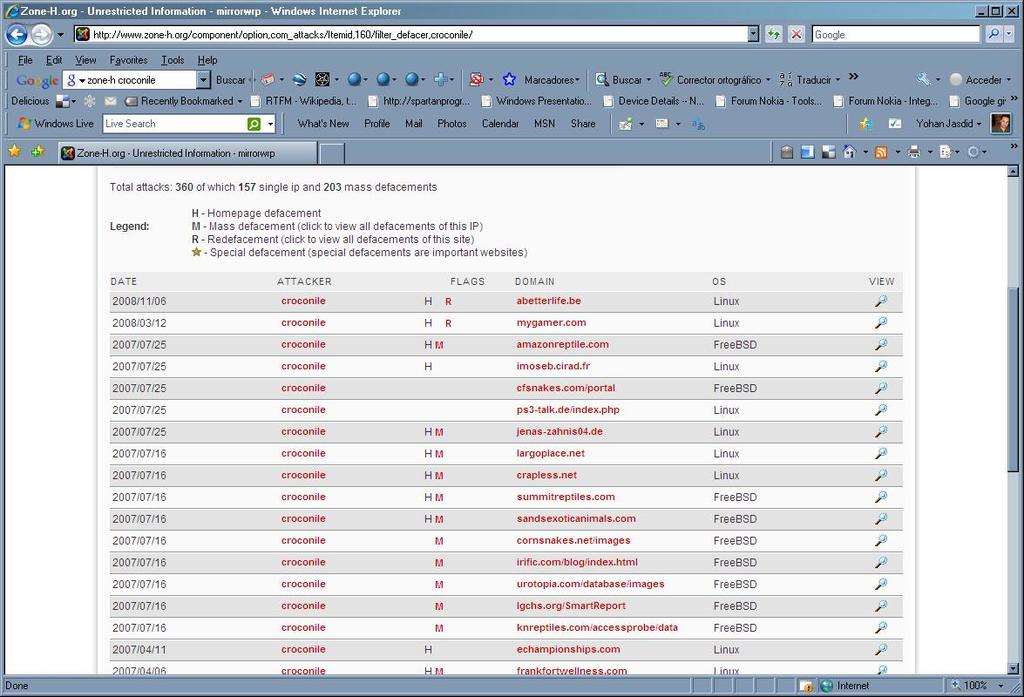View mirror for crapless.net row
Screen dimensions: 1024x697
click(x=881, y=476)
